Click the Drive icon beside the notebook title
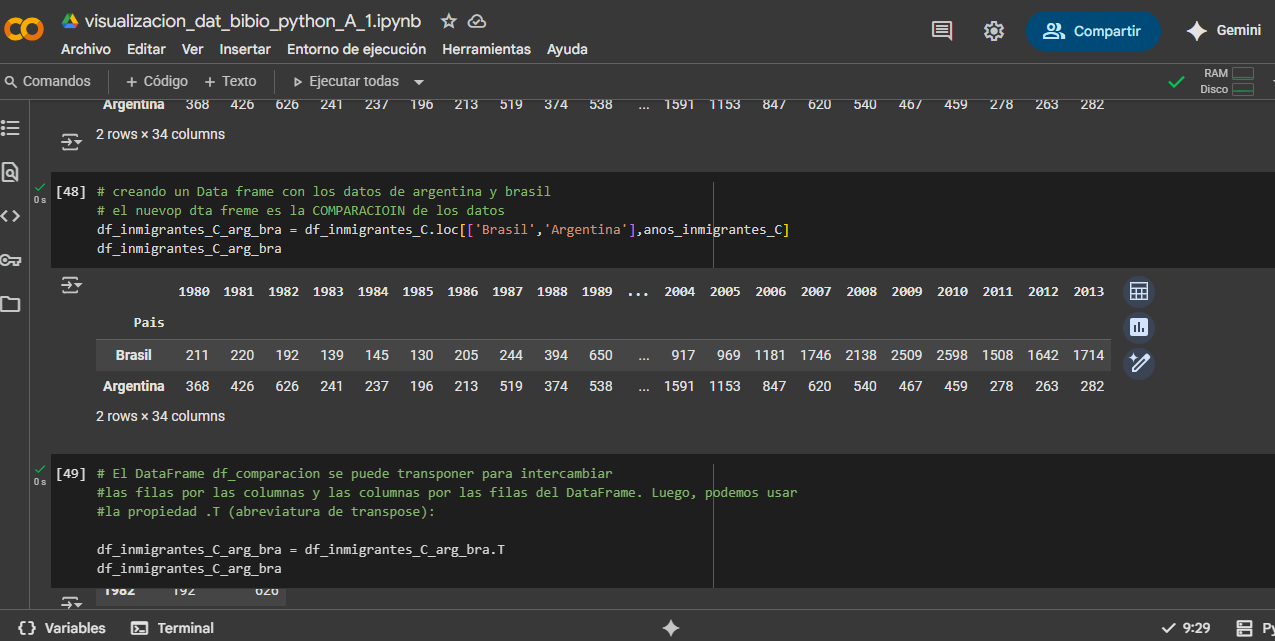This screenshot has width=1275, height=641. coord(70,21)
